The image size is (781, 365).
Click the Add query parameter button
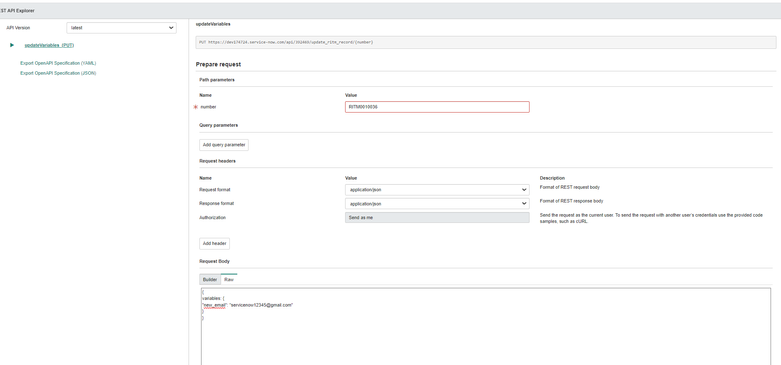click(224, 145)
